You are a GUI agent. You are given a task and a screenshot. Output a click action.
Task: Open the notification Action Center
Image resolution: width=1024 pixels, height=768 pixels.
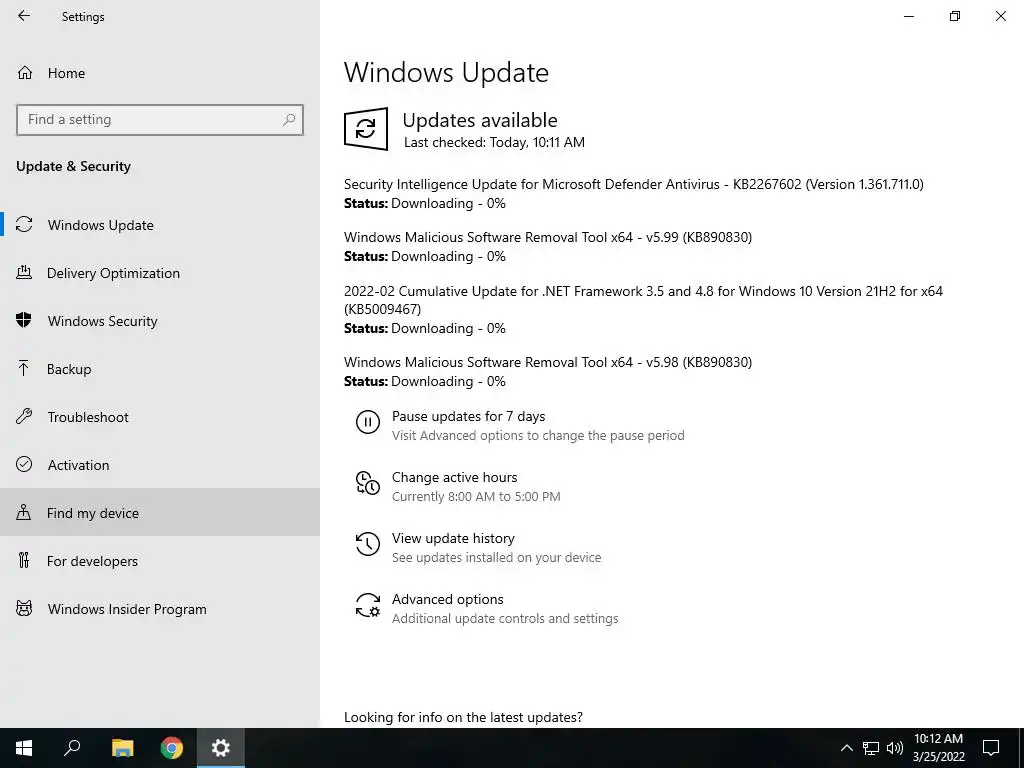point(991,748)
